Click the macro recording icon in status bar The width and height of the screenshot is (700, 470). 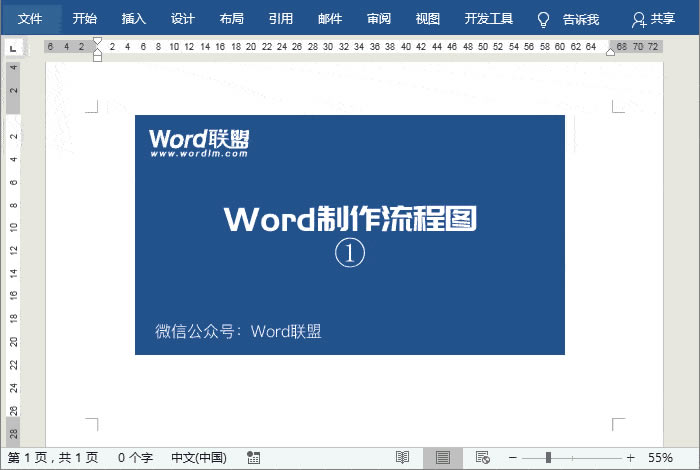pyautogui.click(x=253, y=457)
